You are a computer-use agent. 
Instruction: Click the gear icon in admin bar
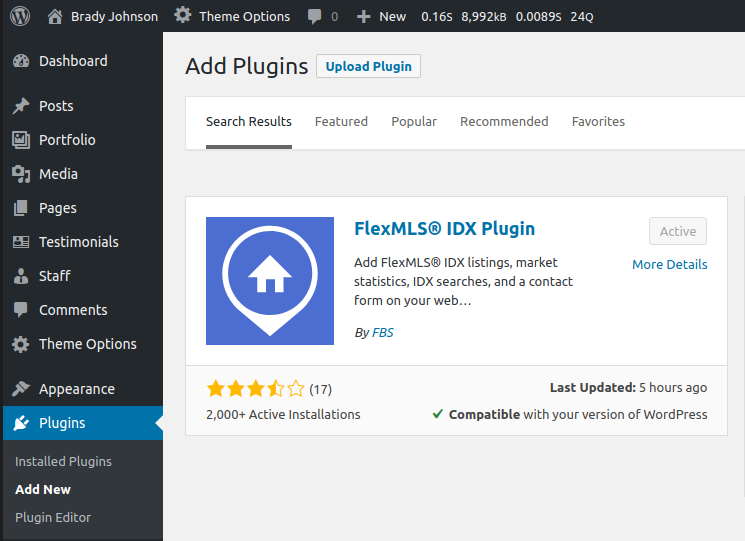182,16
